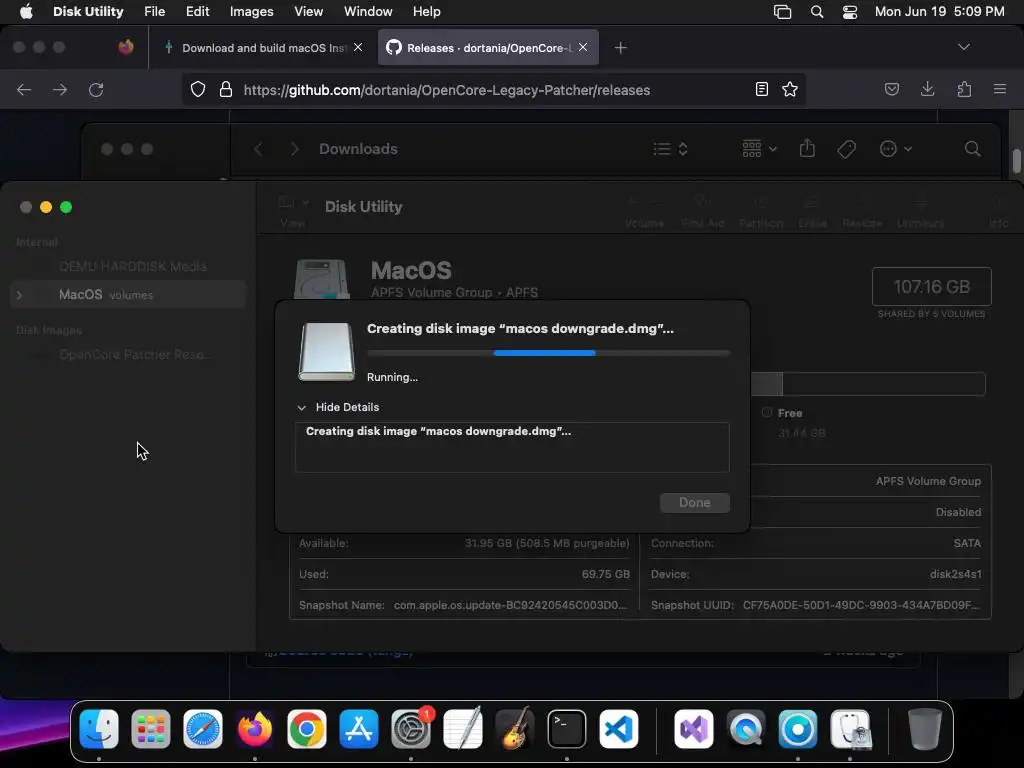
Task: Click the Finder share icon
Action: (x=807, y=148)
